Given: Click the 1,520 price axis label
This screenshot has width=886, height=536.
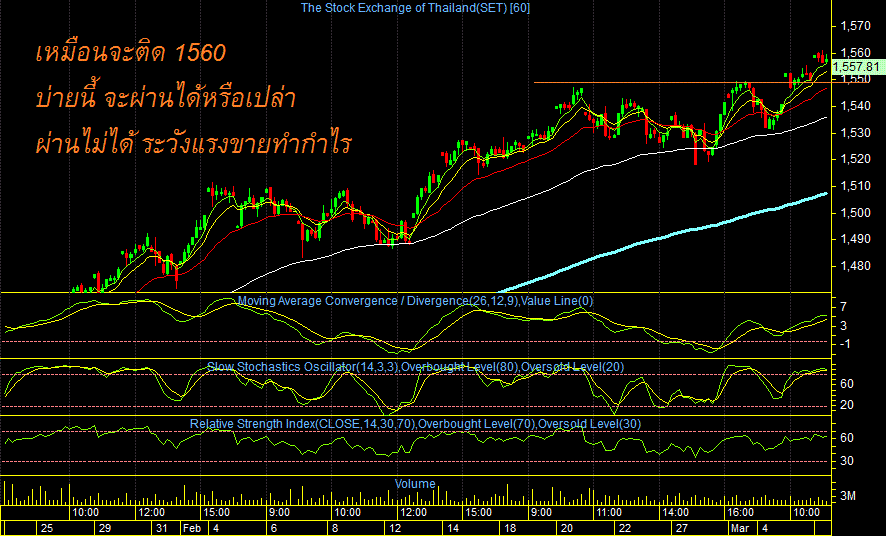Looking at the screenshot, I should pos(855,159).
